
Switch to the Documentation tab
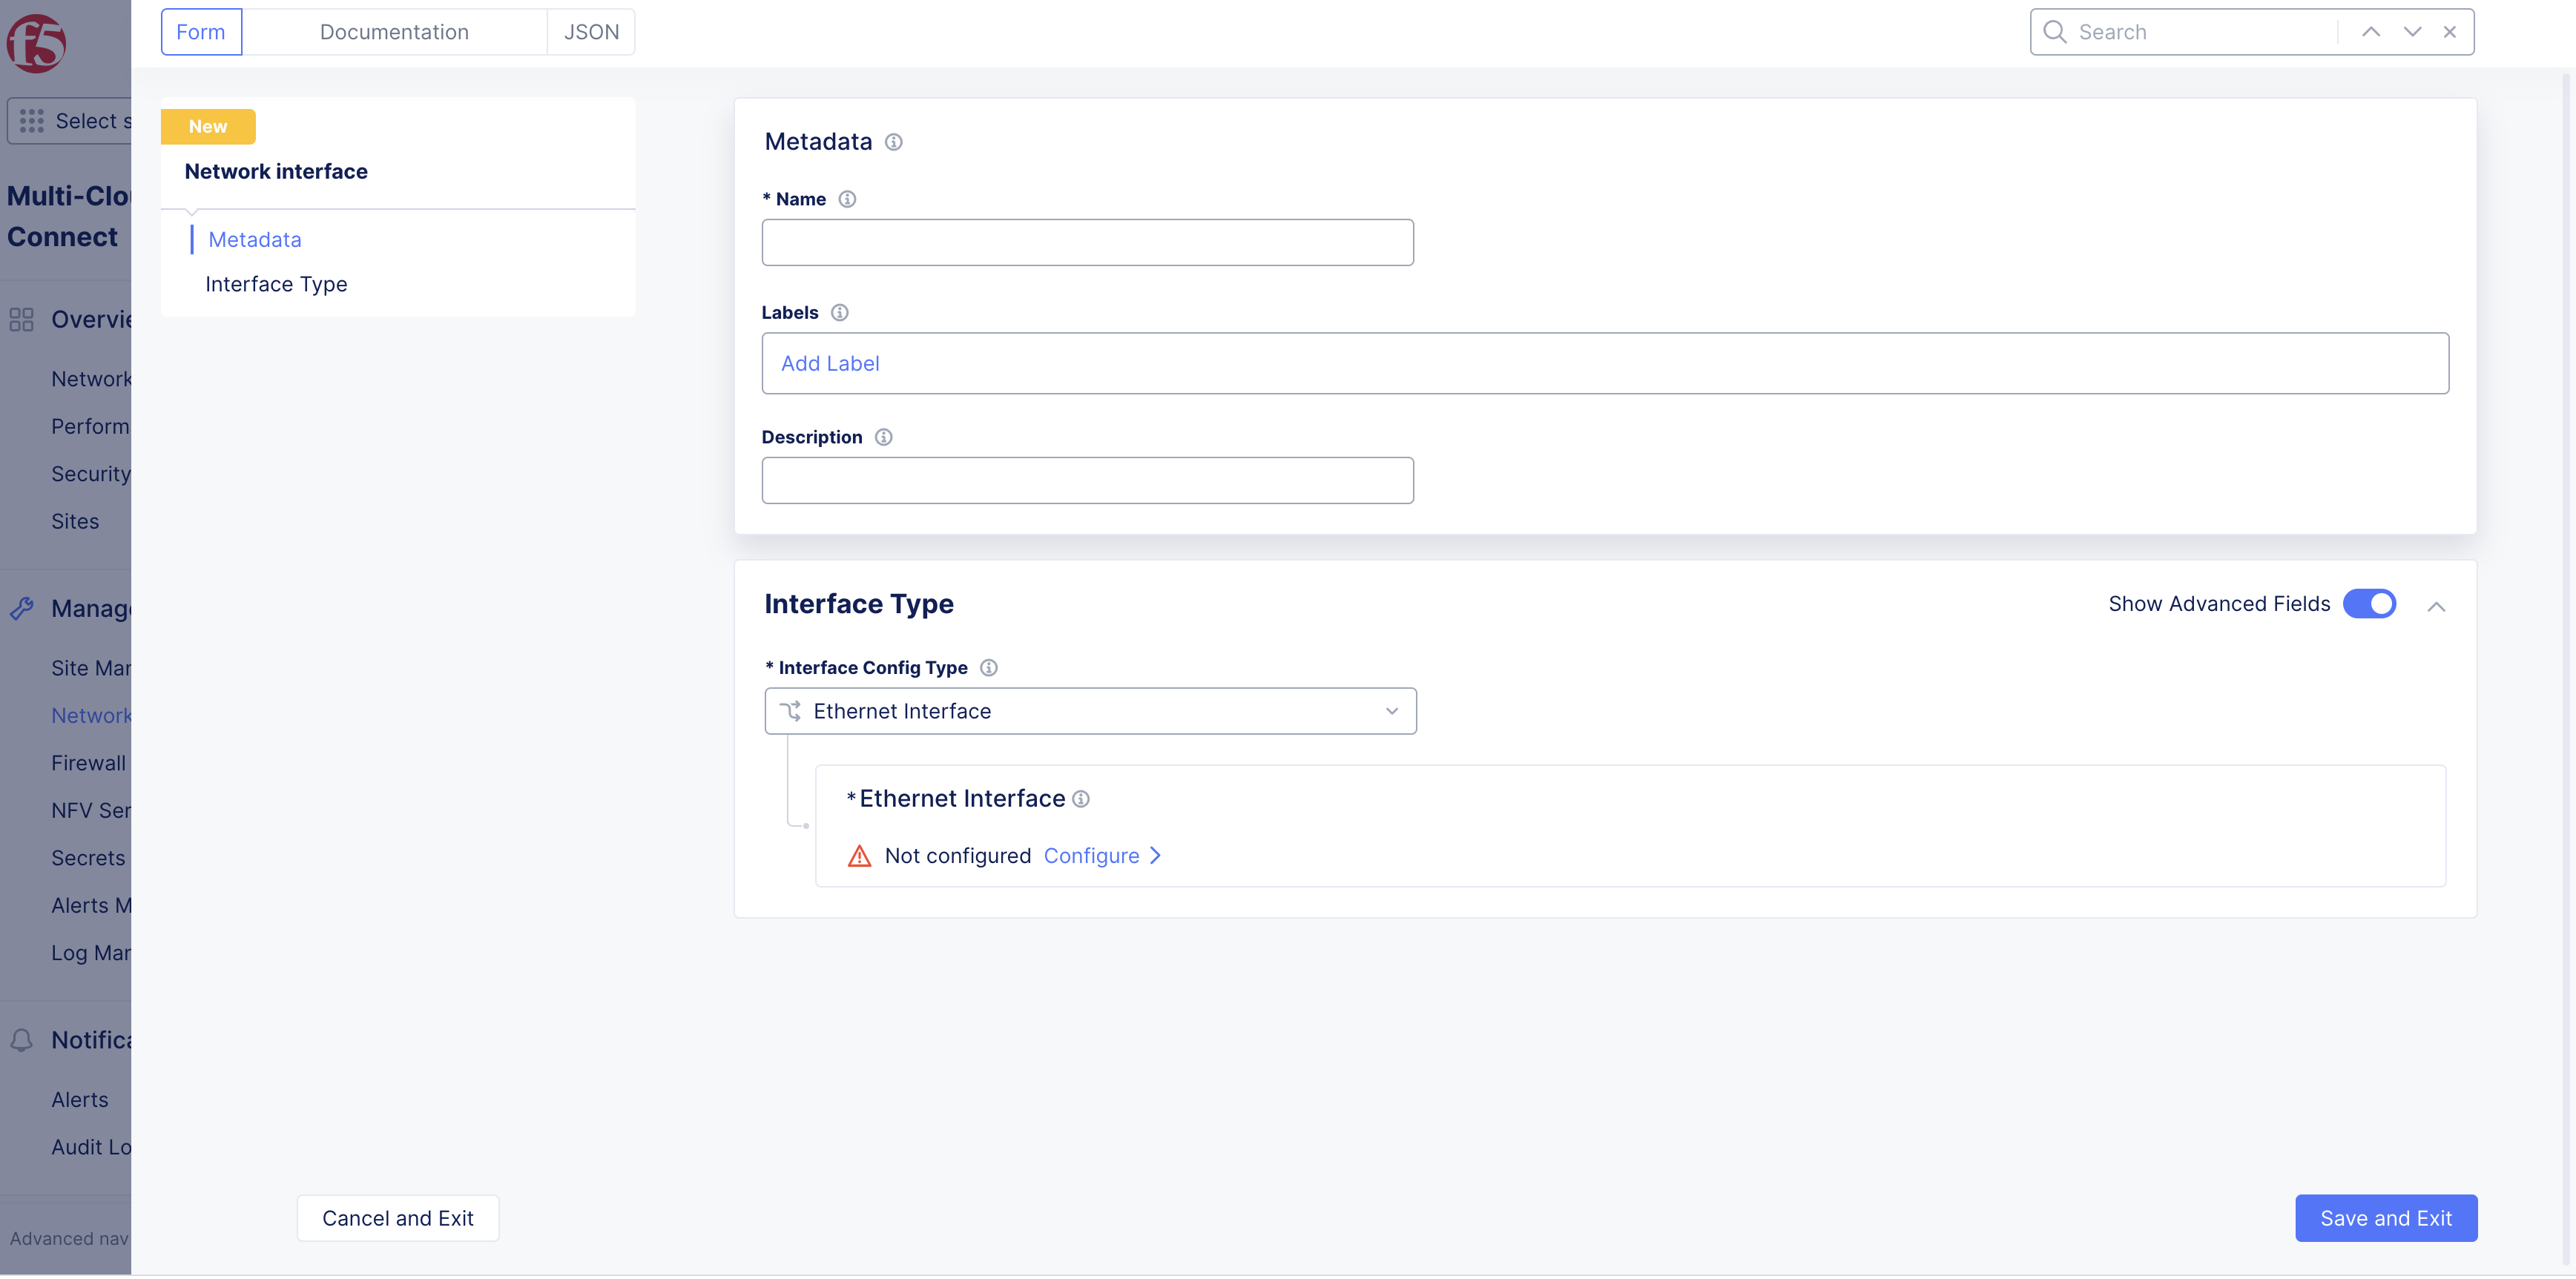coord(394,32)
